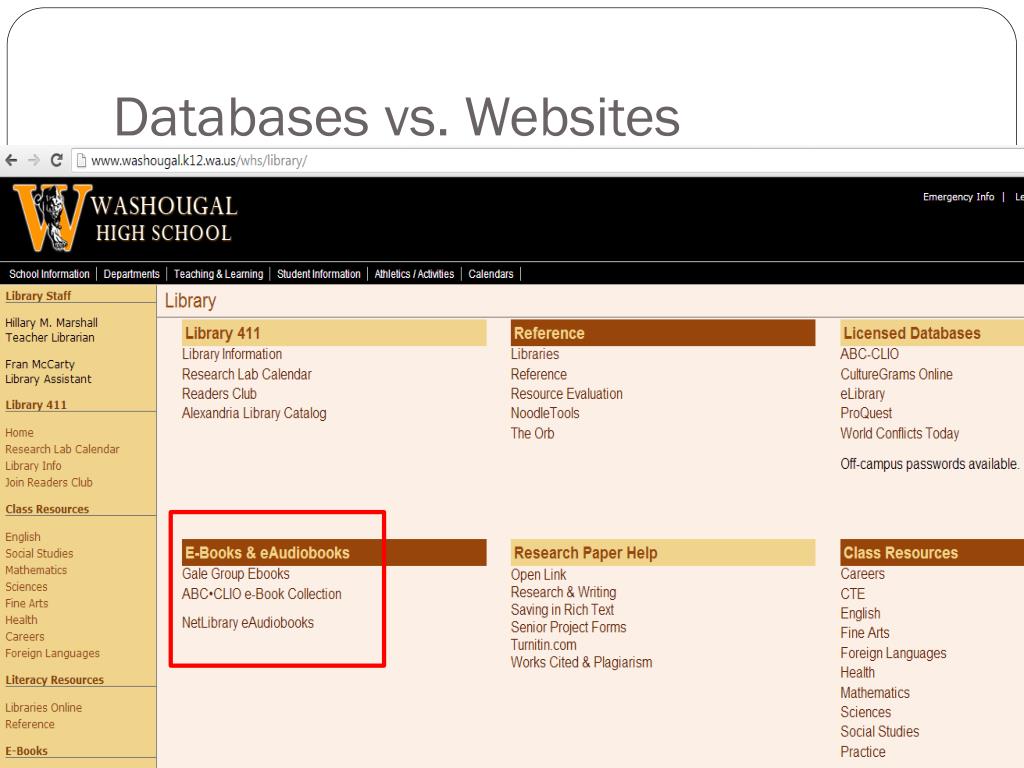Open the CTE class resource link
Screen dimensions: 1024x768
(852, 594)
